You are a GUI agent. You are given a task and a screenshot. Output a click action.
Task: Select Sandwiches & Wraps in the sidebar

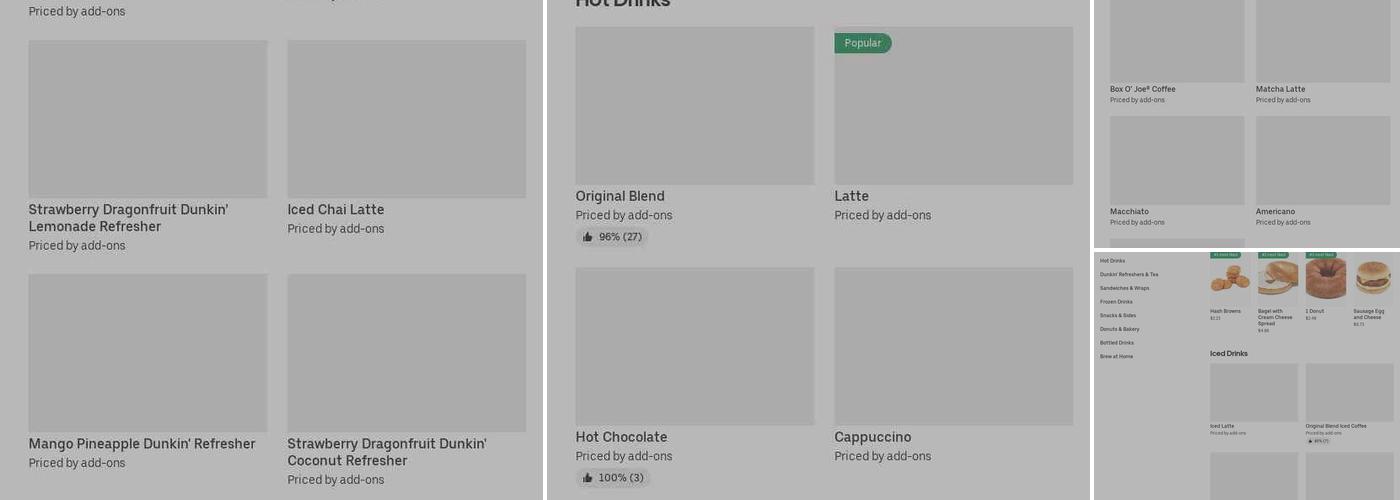(x=1124, y=288)
